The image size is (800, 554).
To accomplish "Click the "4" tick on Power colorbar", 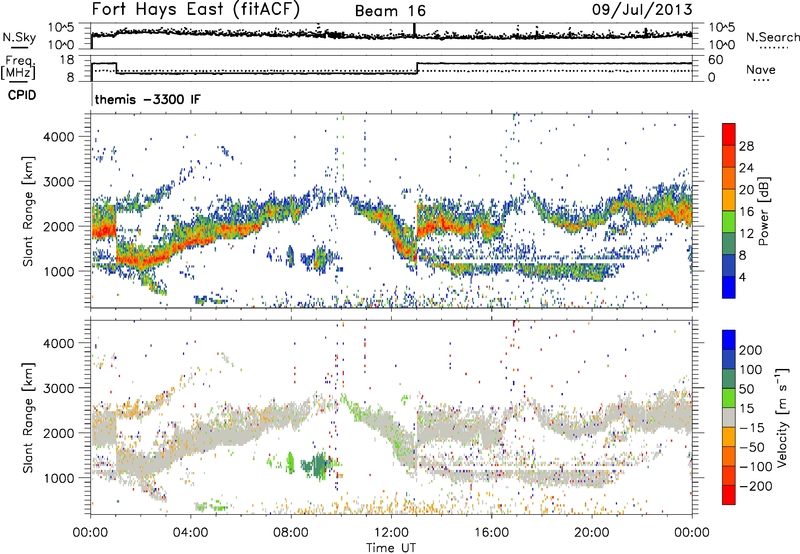I will [743, 277].
